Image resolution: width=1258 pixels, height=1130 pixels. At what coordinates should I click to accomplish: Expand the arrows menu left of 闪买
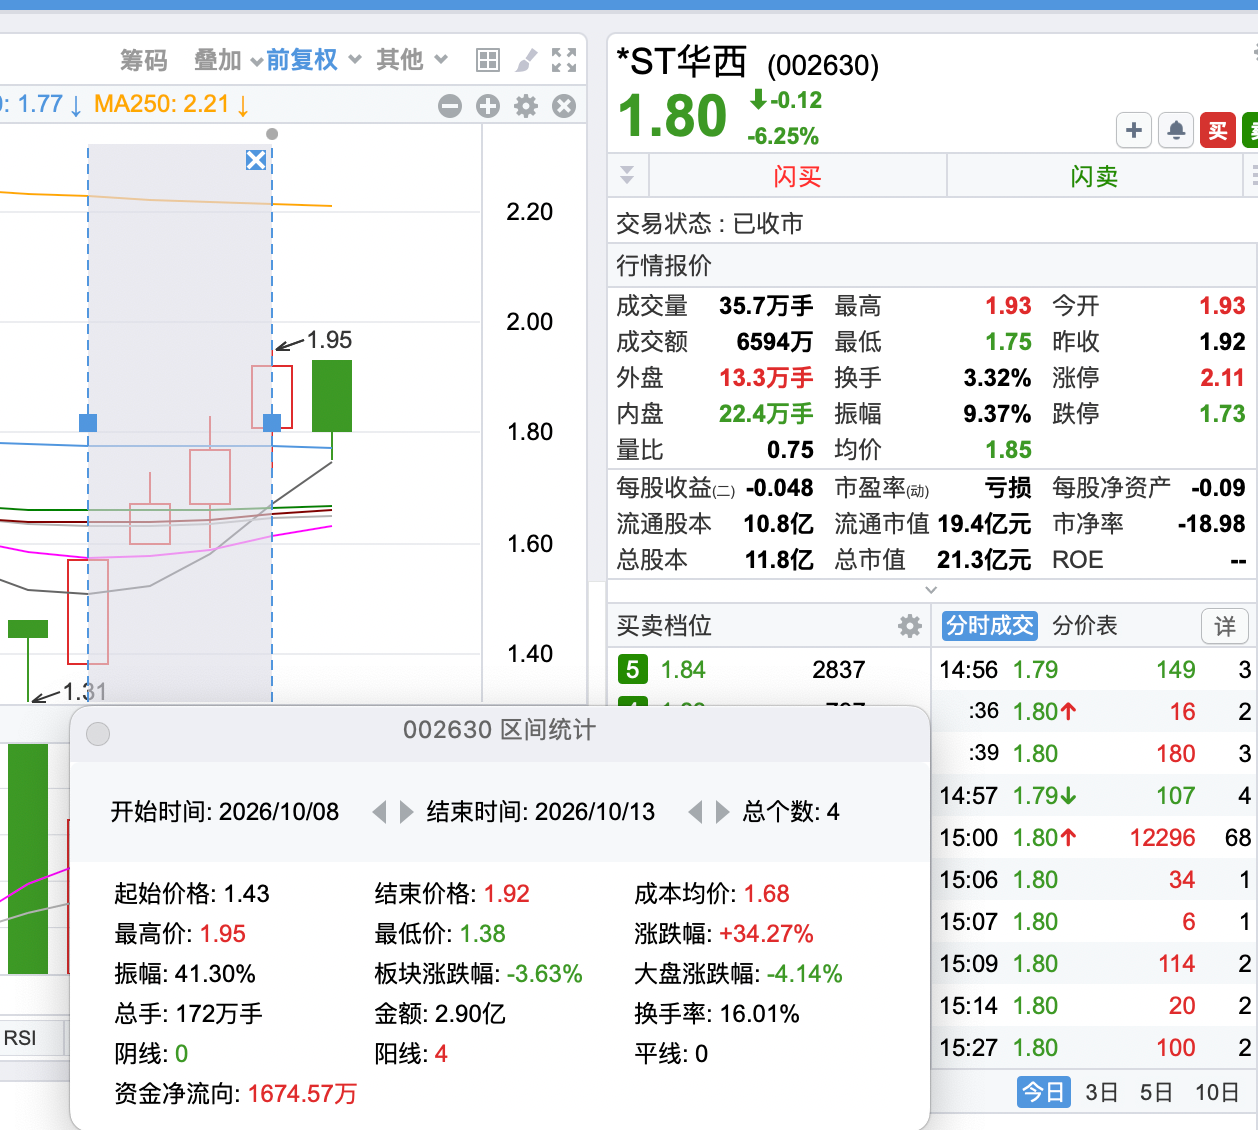coord(627,175)
